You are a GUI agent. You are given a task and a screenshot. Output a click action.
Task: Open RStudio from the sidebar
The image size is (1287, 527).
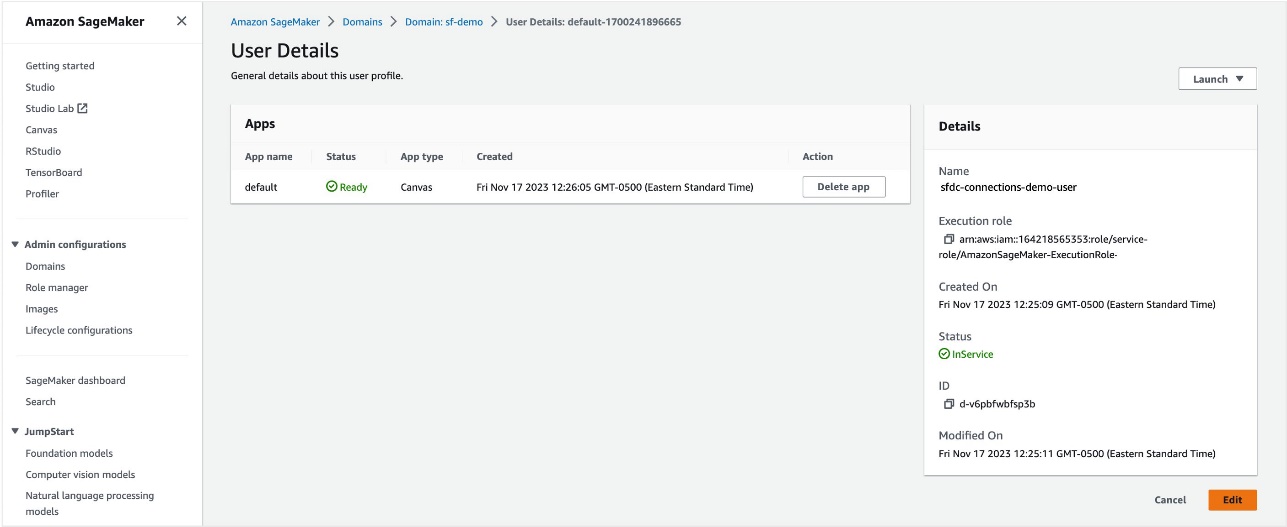coord(43,151)
